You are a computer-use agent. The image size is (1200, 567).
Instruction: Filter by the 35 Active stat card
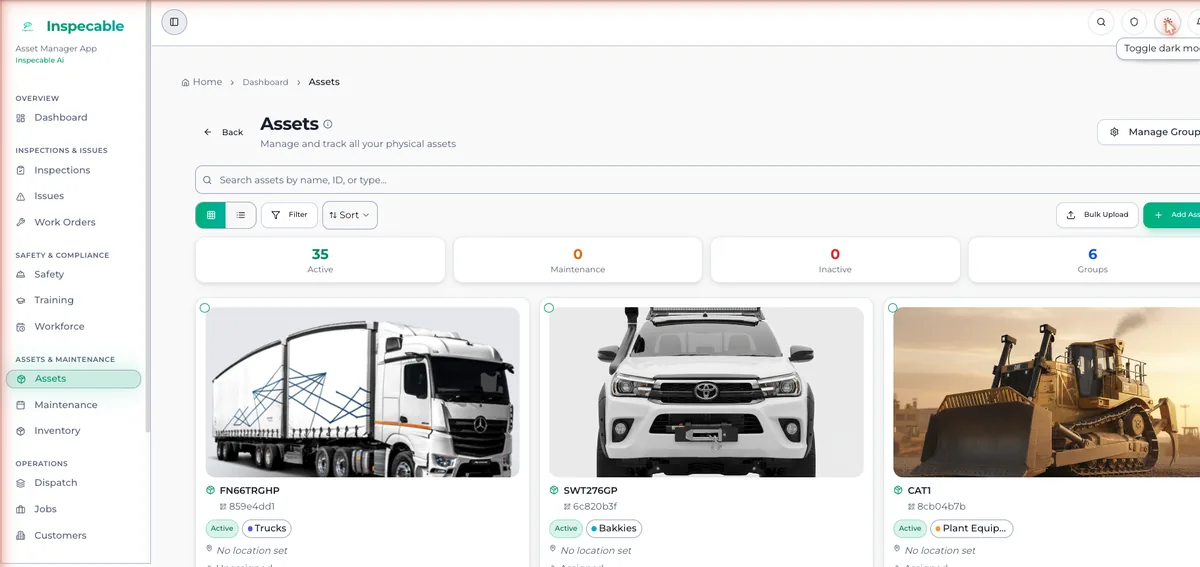click(320, 260)
